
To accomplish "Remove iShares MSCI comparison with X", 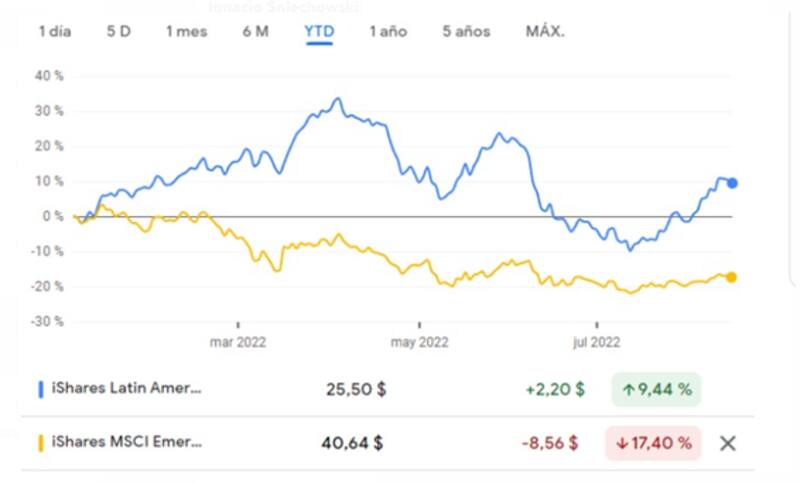I will [728, 443].
